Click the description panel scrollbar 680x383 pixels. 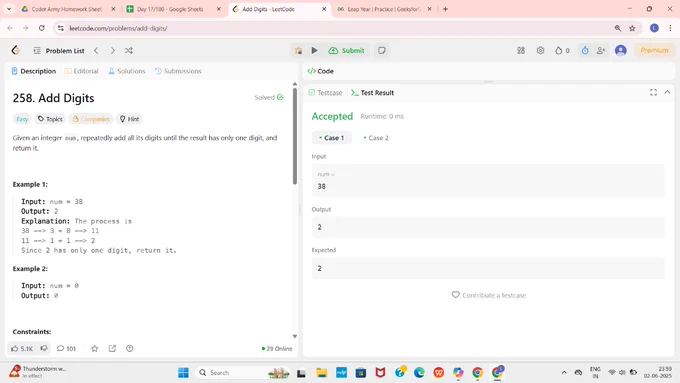coord(295,137)
